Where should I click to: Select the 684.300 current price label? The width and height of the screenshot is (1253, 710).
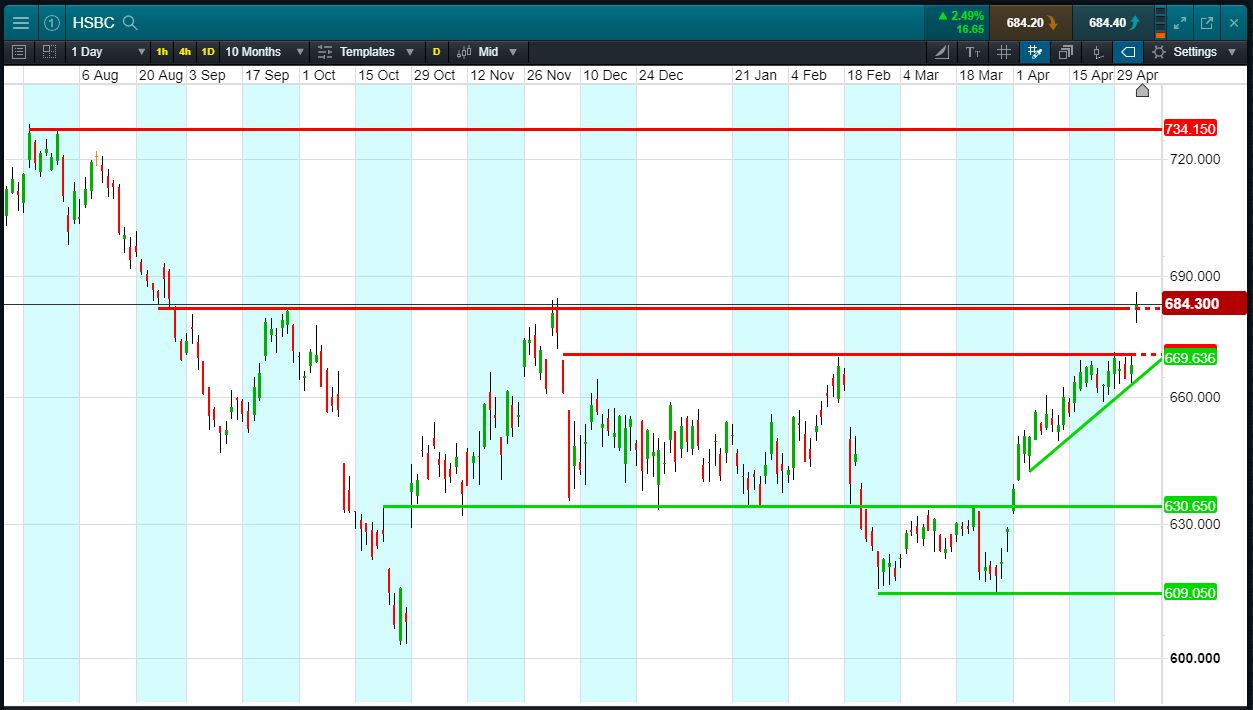1204,303
